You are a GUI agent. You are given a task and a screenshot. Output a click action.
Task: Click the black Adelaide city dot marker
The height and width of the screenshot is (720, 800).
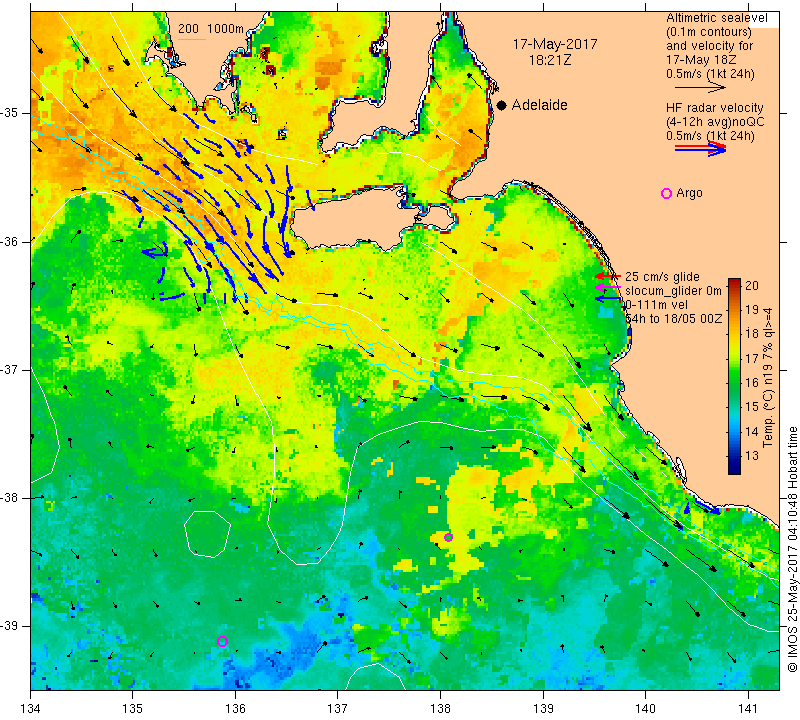tap(502, 105)
